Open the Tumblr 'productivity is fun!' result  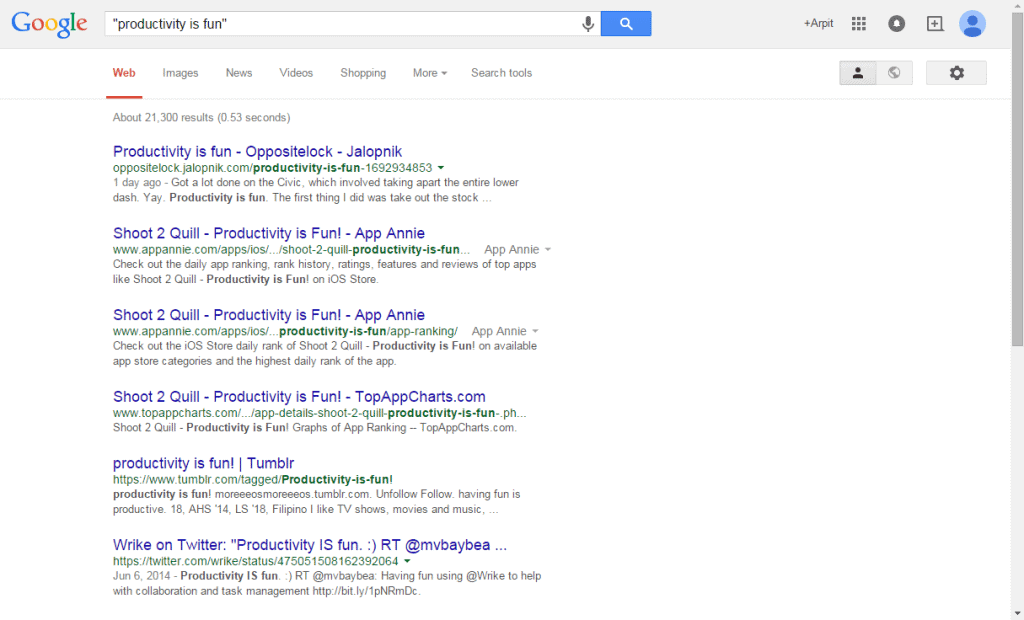pyautogui.click(x=203, y=463)
